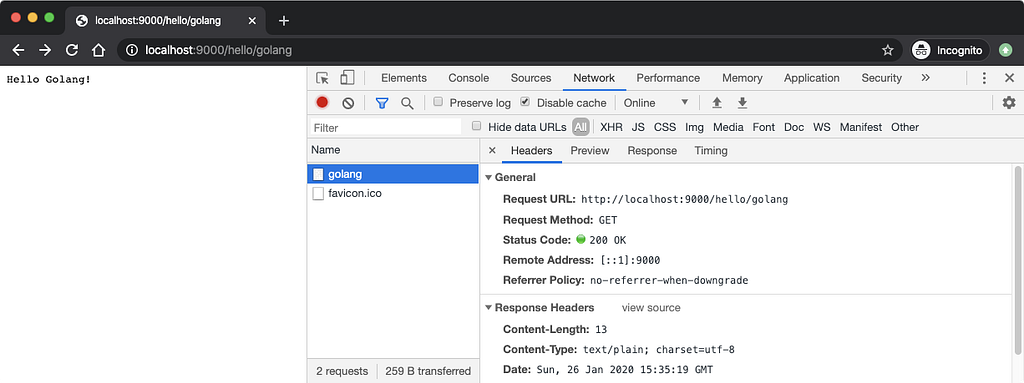The height and width of the screenshot is (383, 1024).
Task: Click the green update arrow icon
Action: 1006,50
